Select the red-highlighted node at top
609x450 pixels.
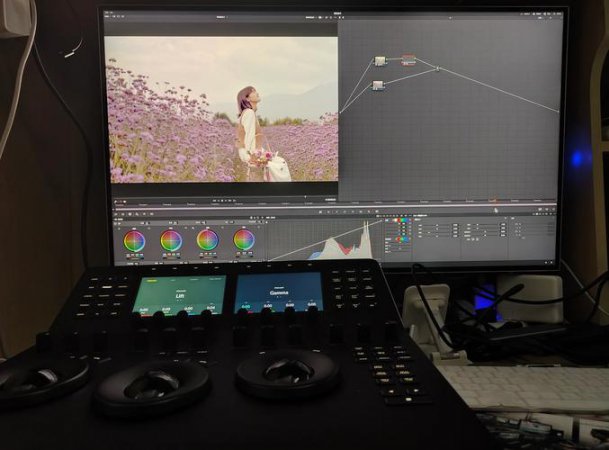click(408, 60)
